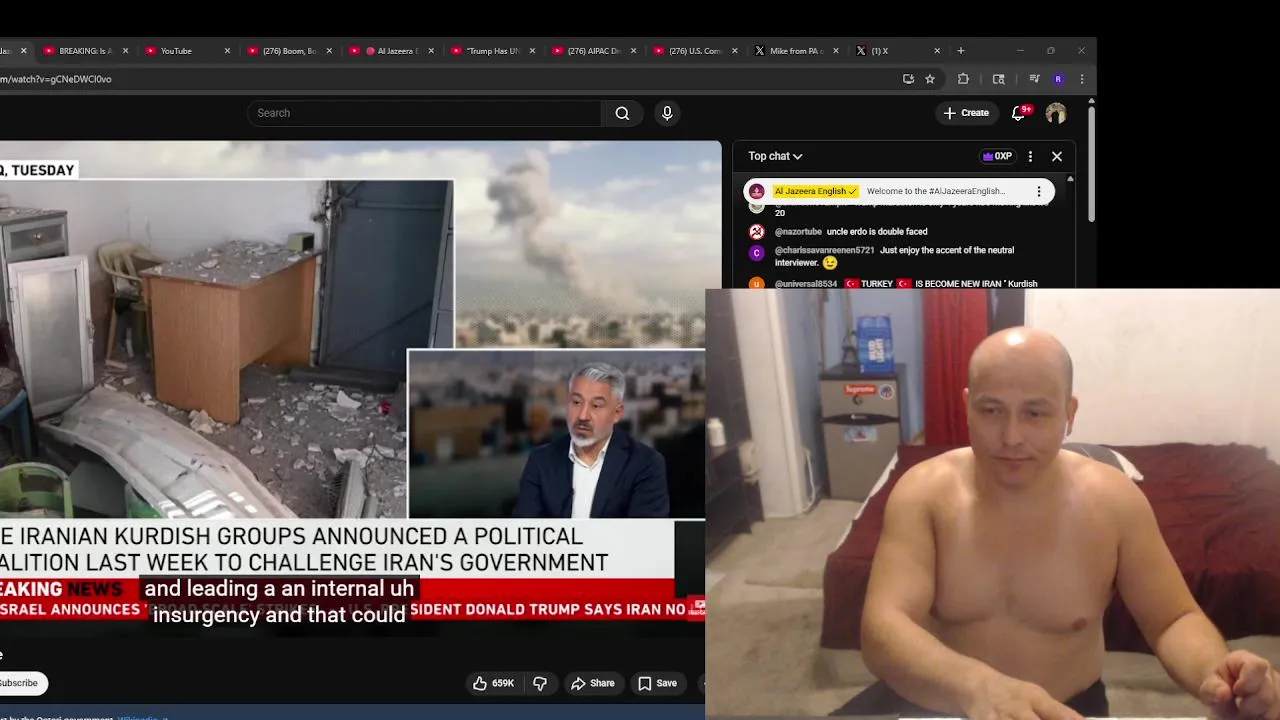The width and height of the screenshot is (1280, 720).
Task: Like the video with thumbs up
Action: coord(494,683)
